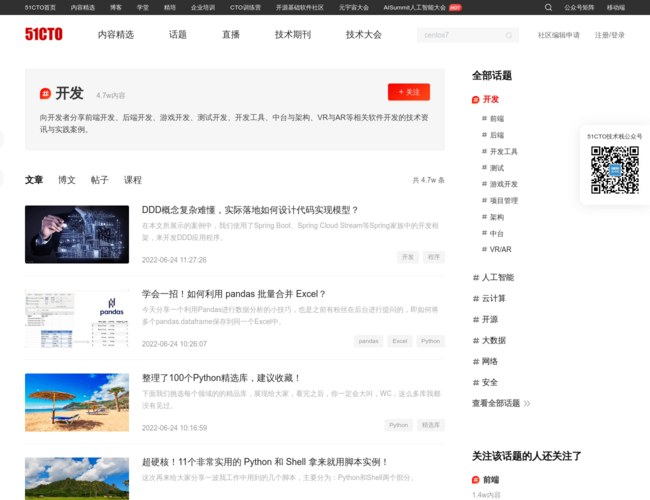Open # 人工智能 topic
650x500 pixels.
(493, 277)
